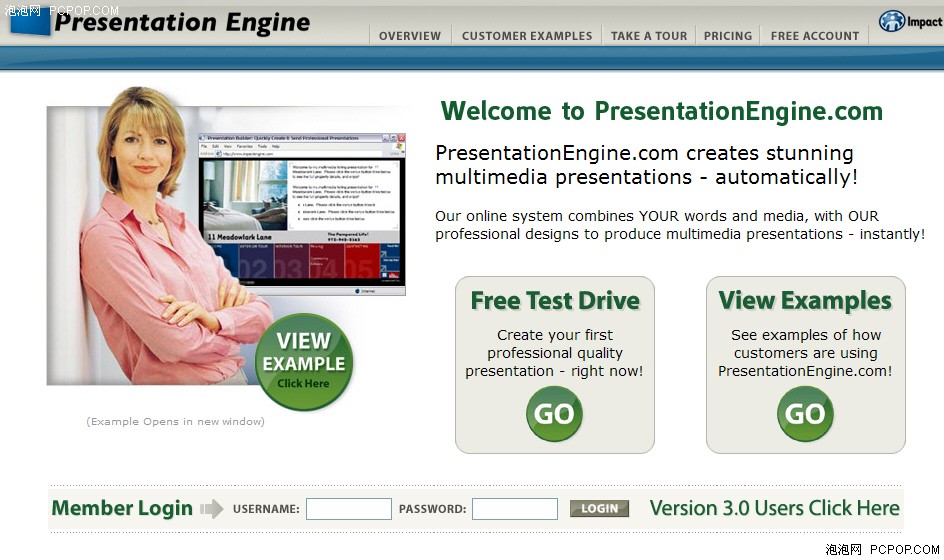Open Version 3.0 Users Click Here link
944x560 pixels.
point(774,508)
